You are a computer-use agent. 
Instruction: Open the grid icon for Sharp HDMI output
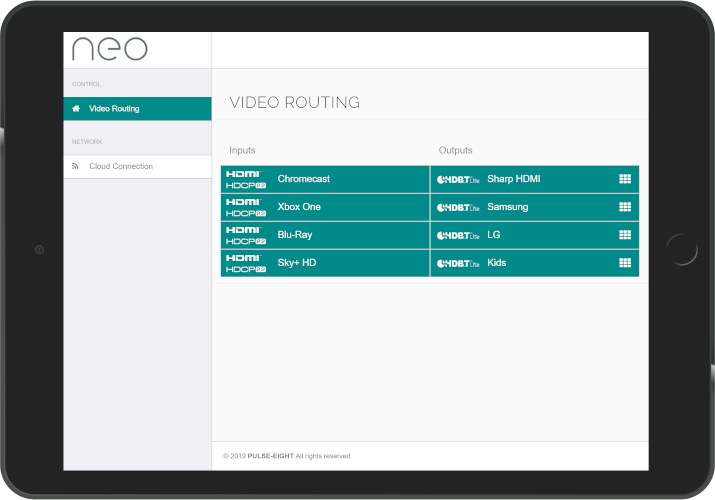(625, 179)
